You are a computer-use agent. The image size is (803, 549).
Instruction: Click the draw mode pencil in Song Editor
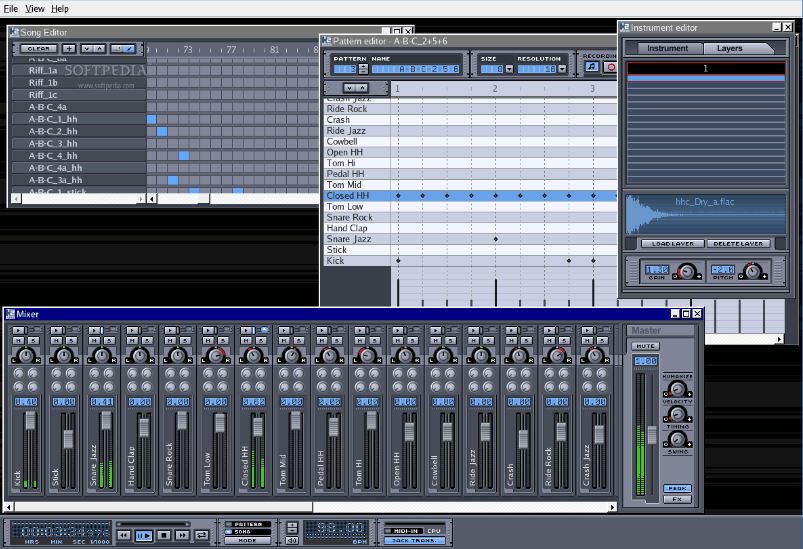tap(129, 49)
